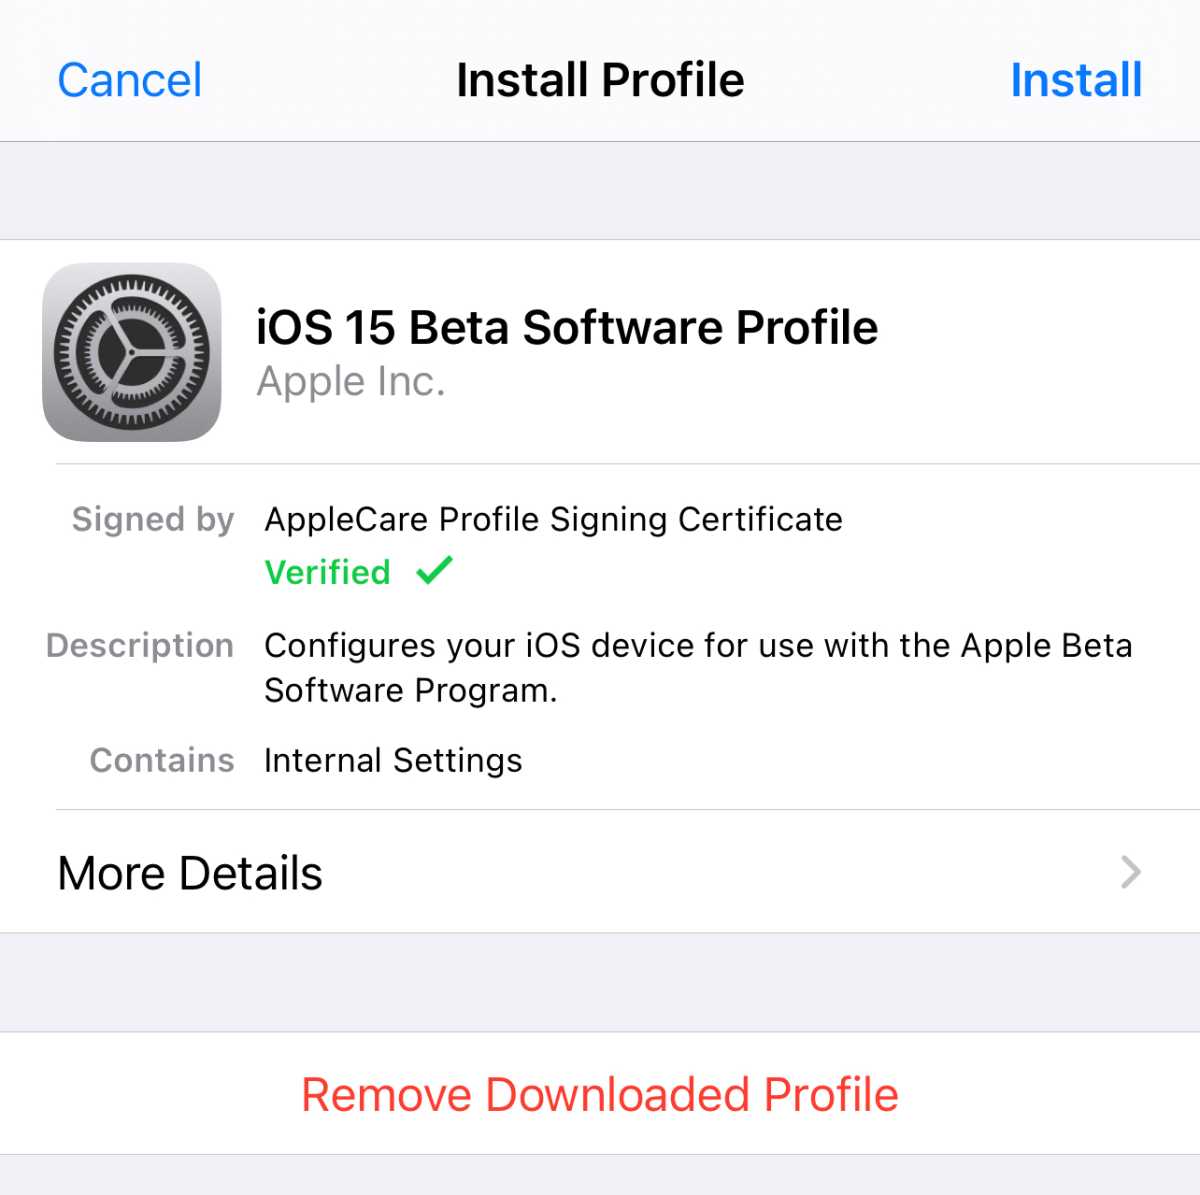Image resolution: width=1200 pixels, height=1195 pixels.
Task: Open the More Details row label
Action: click(x=190, y=873)
